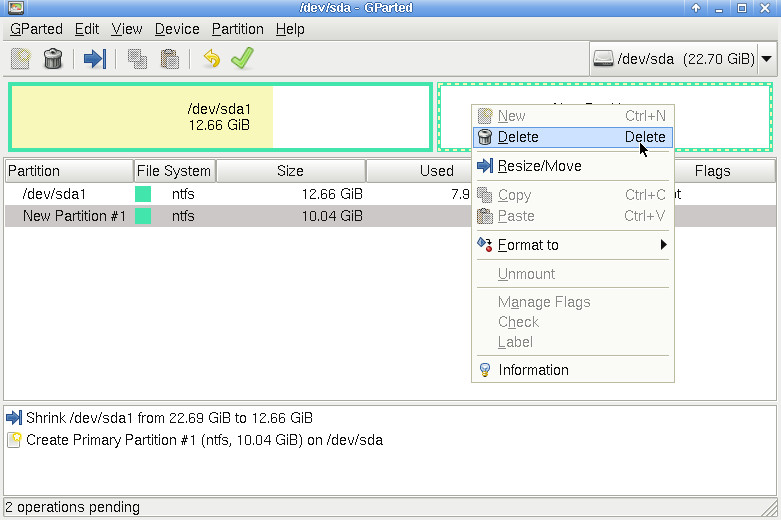Minimize the GParted window
Screen dimensions: 781x520
[719, 8]
